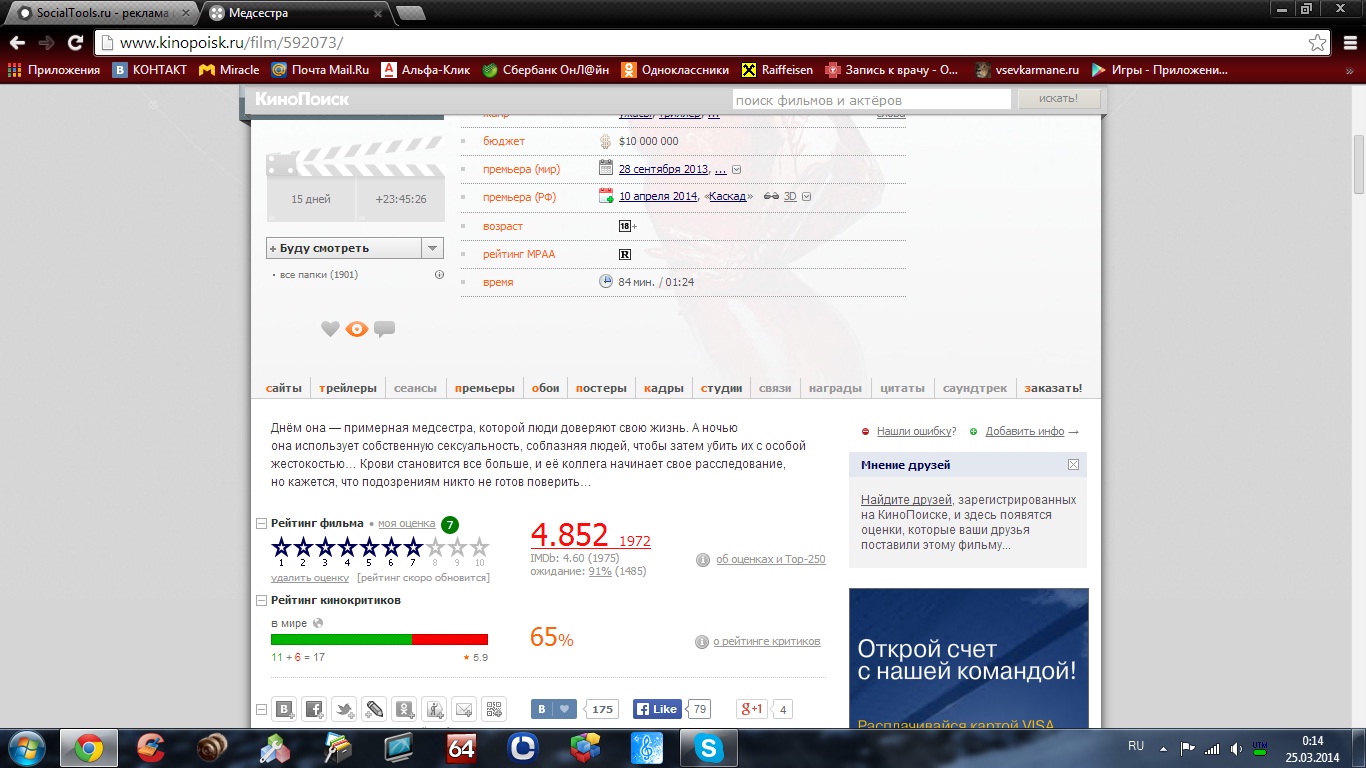Rate the film 8 stars
Image resolution: width=1366 pixels, height=768 pixels.
(x=435, y=547)
